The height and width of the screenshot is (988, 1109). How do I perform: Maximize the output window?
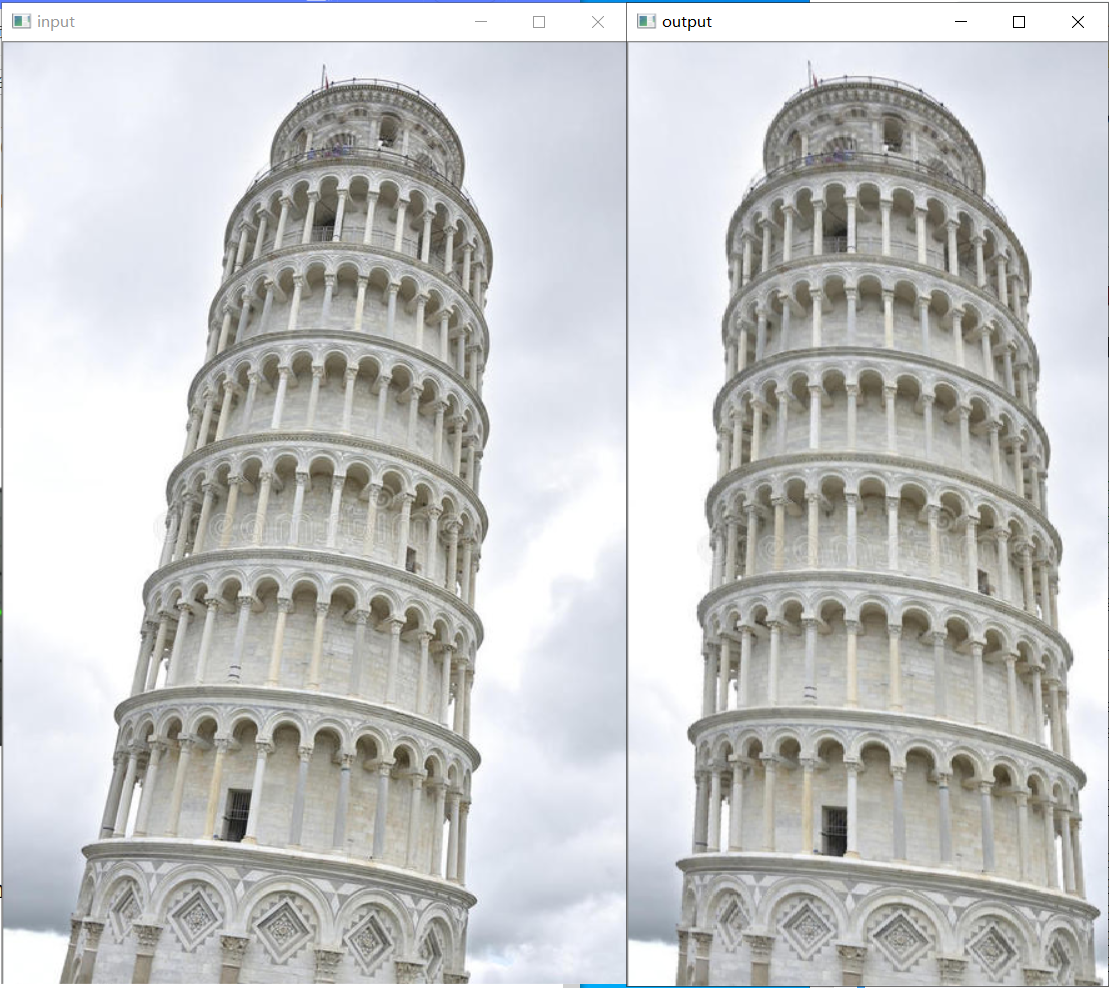[x=1019, y=21]
